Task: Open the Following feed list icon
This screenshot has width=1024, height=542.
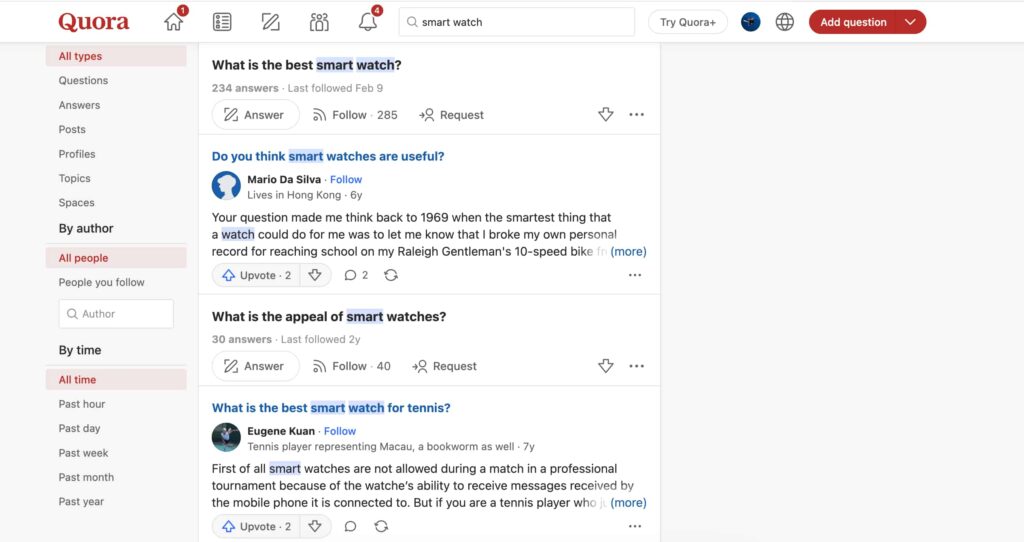Action: pos(222,22)
